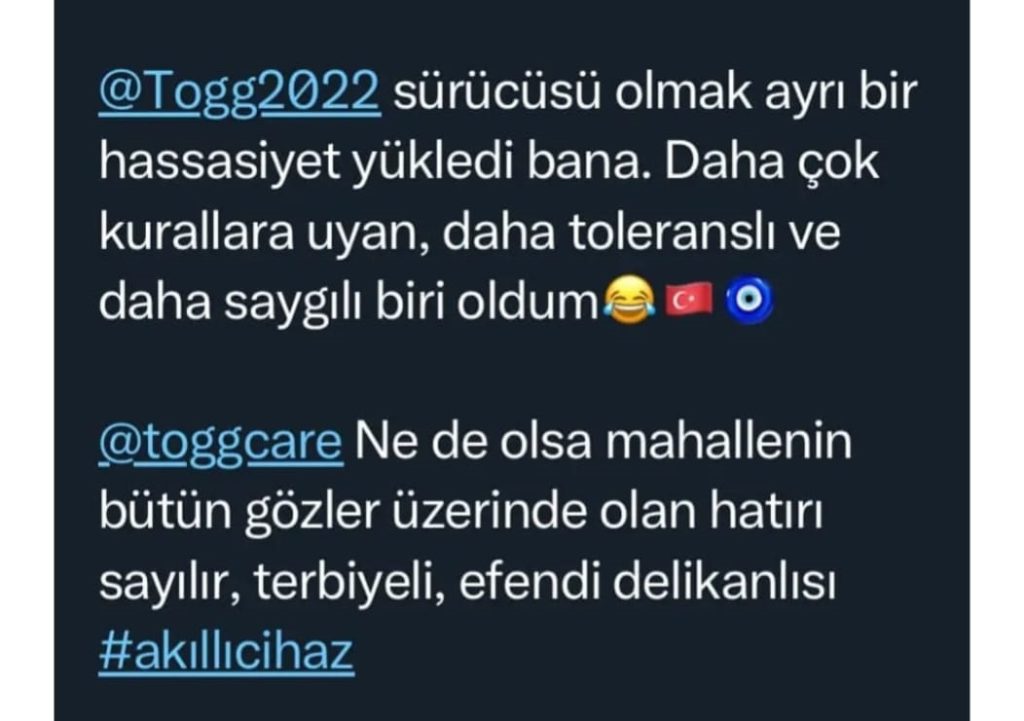
Task: Click the word "delikanlısı"
Action: click(724, 581)
